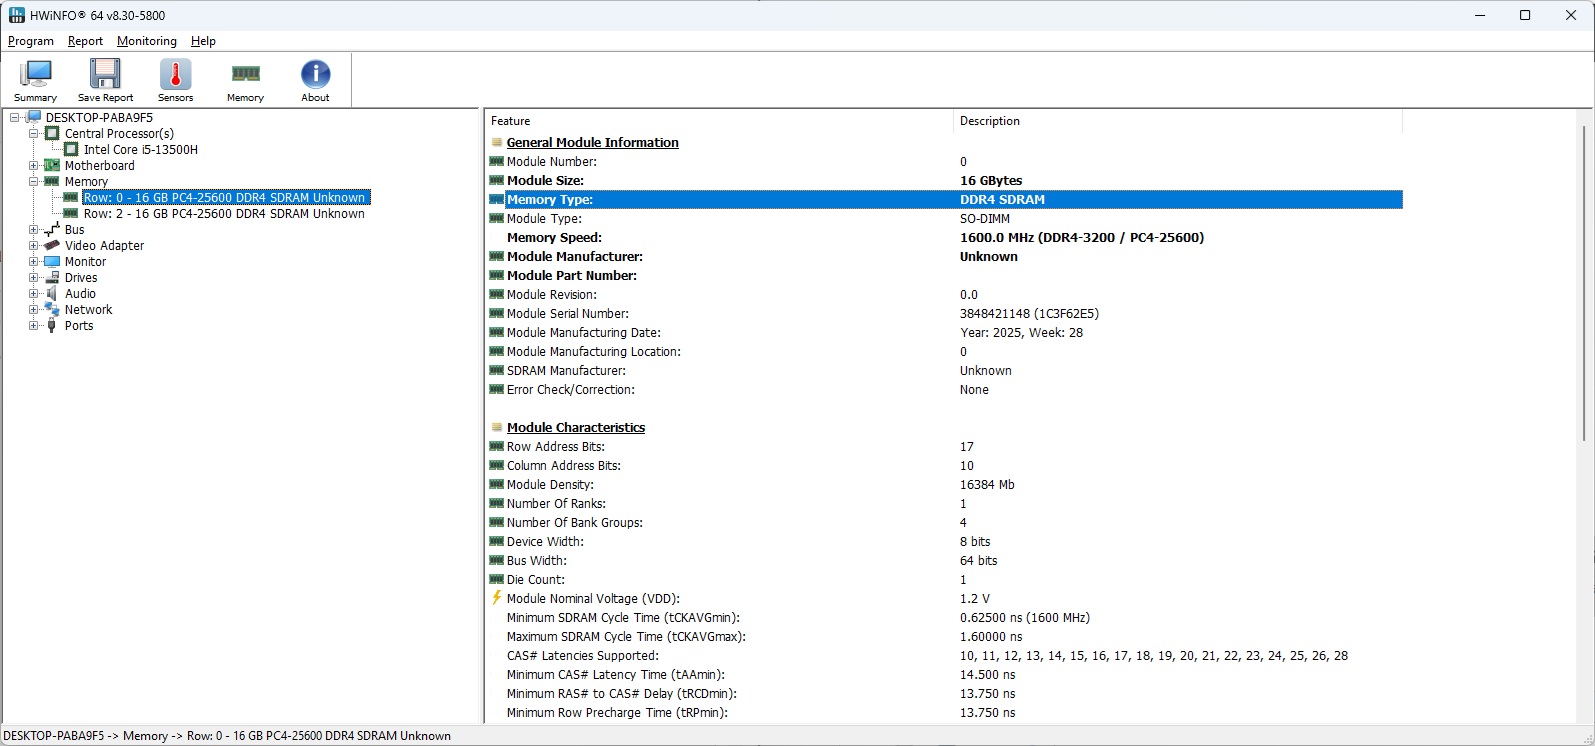Viewport: 1595px width, 746px height.
Task: Click the Video Adapter card icon
Action: 53,246
